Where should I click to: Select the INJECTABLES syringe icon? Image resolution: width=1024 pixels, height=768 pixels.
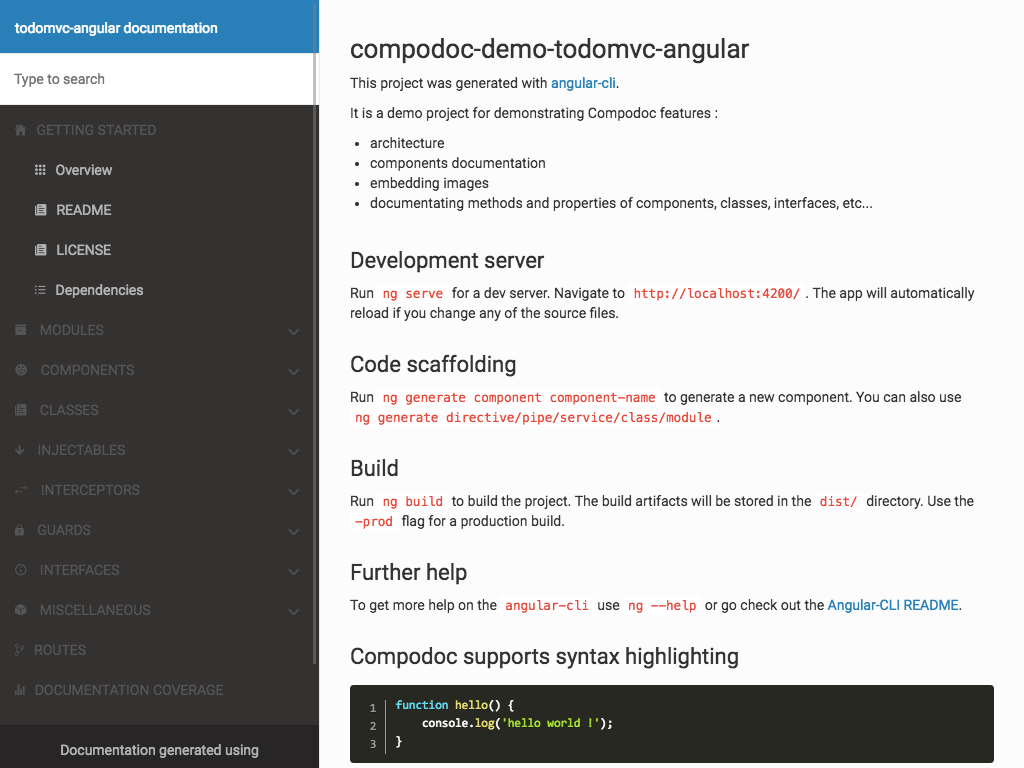pos(19,450)
